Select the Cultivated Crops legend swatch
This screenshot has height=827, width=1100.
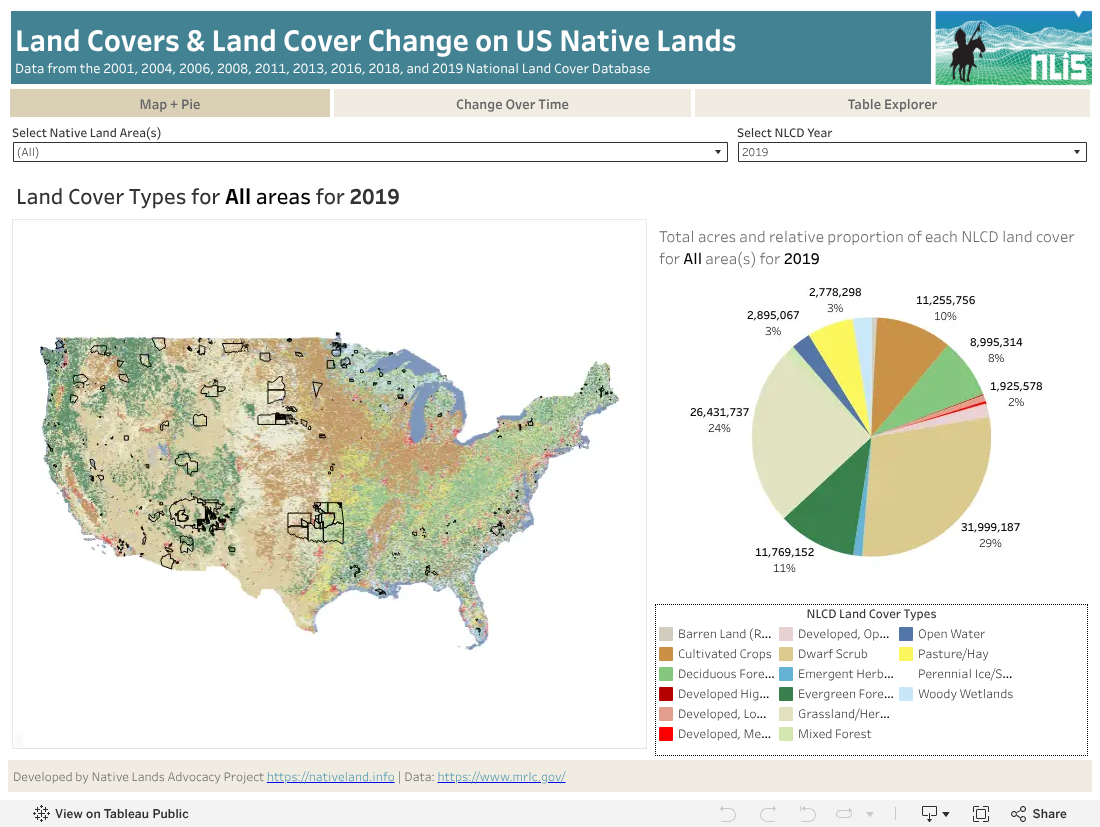pos(666,654)
